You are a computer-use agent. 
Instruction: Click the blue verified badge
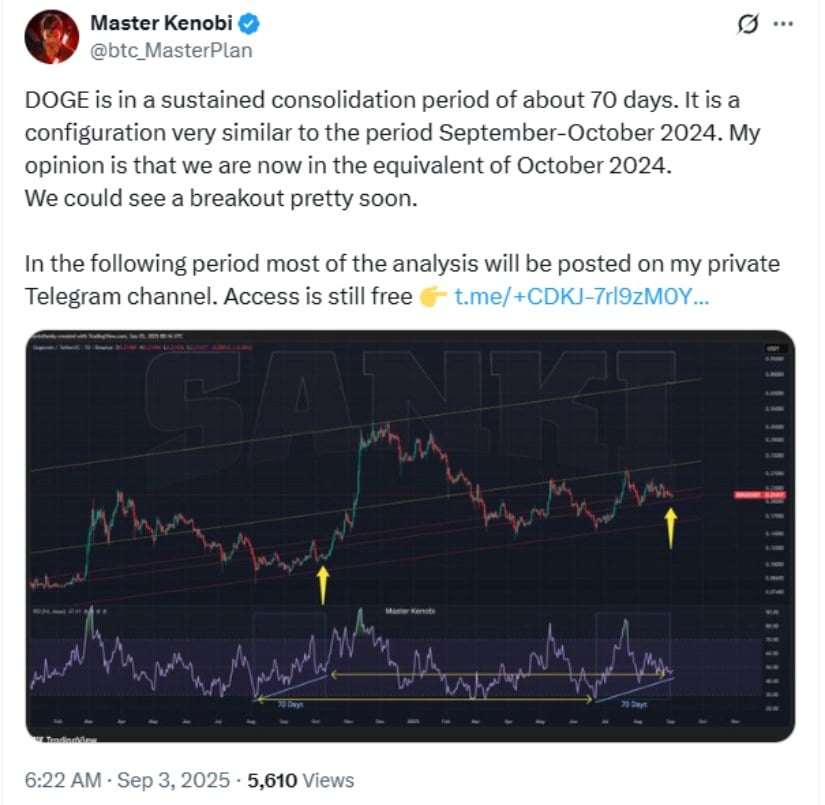click(249, 24)
